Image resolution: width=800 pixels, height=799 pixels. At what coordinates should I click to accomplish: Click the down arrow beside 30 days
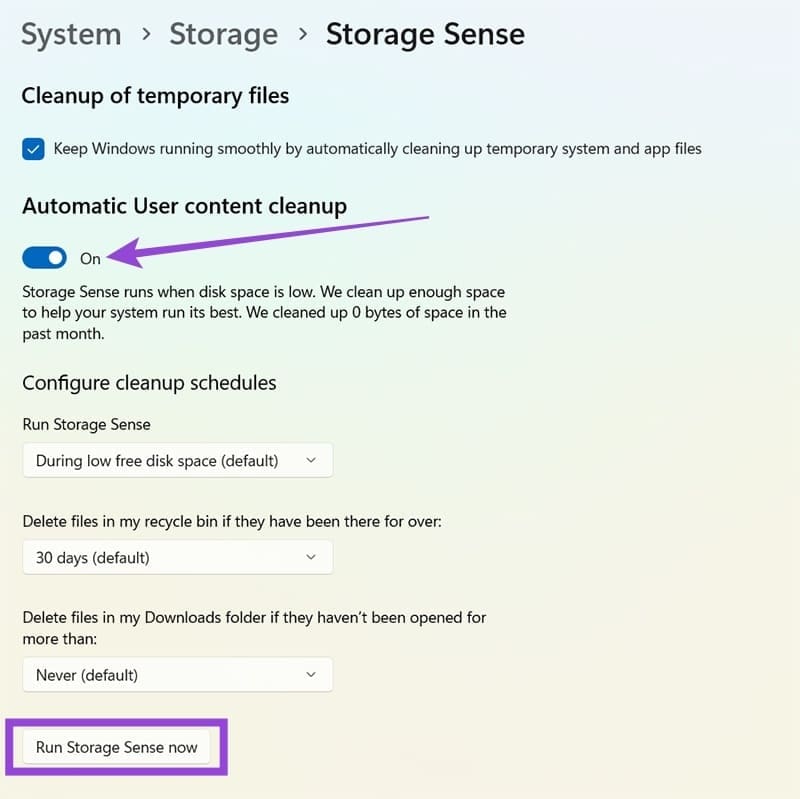point(310,557)
